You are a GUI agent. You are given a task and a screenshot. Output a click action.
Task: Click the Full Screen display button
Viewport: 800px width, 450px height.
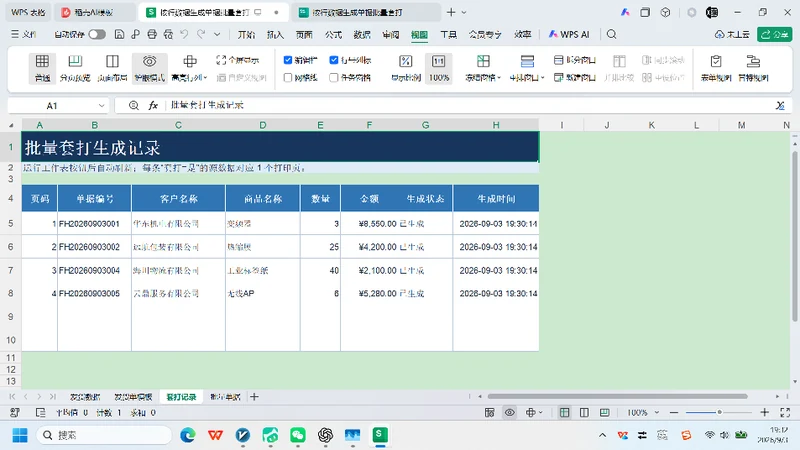tap(238, 60)
